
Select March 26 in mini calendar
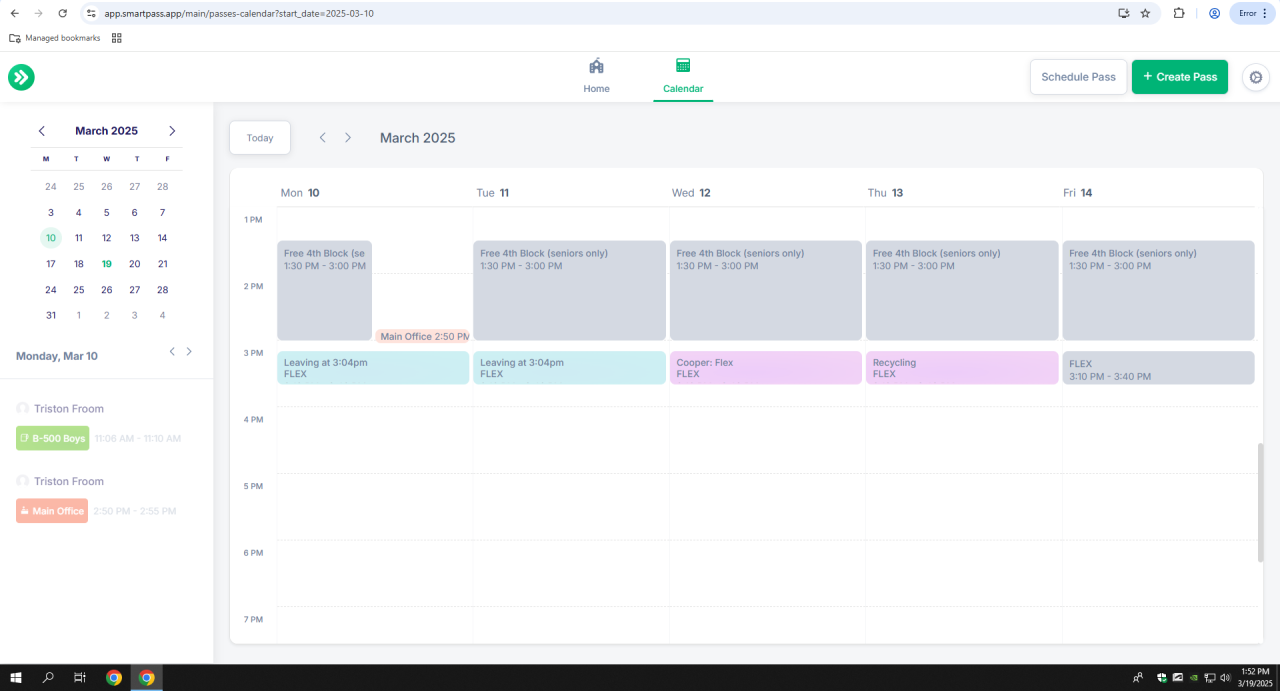pos(107,290)
